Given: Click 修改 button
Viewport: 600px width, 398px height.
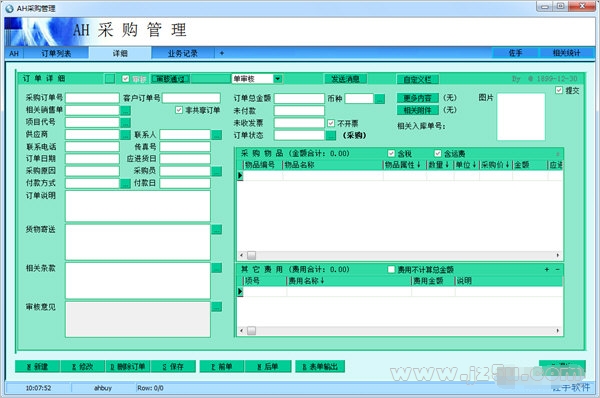Looking at the screenshot, I should click(x=83, y=366).
